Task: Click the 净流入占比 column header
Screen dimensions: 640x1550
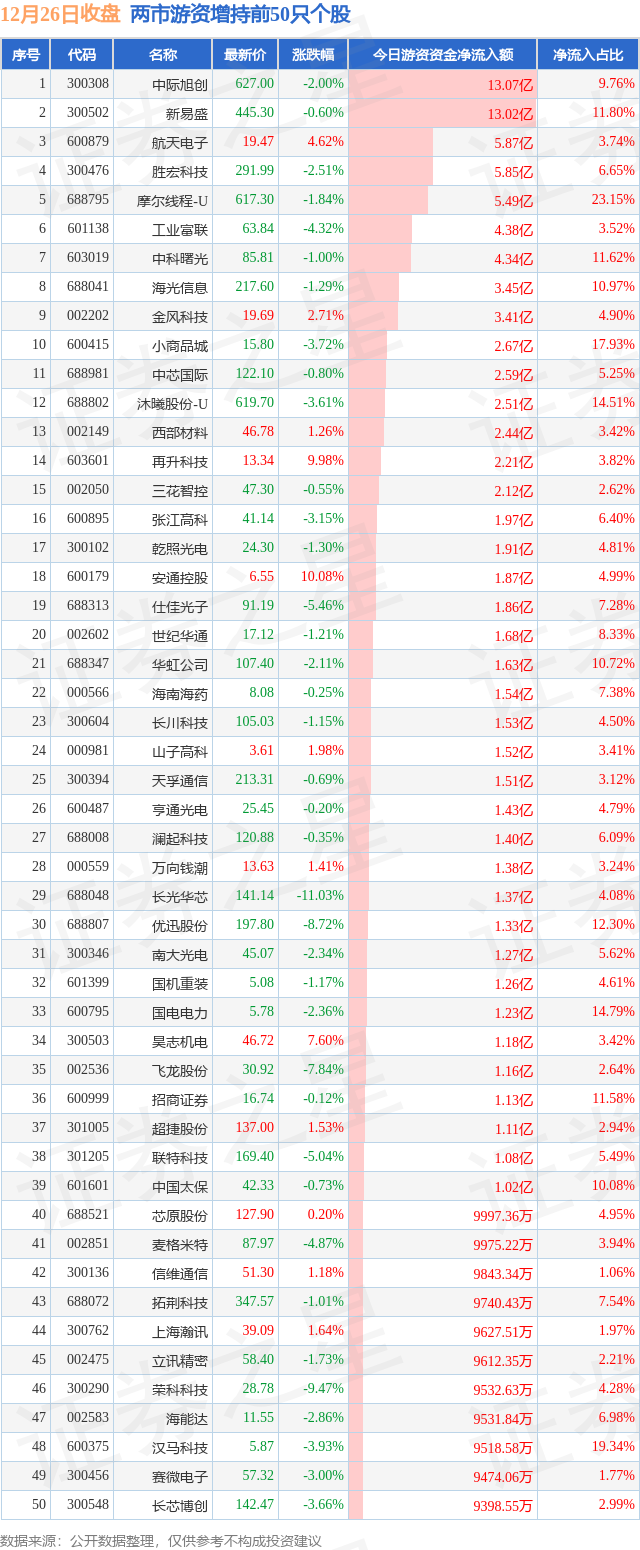Action: (588, 55)
